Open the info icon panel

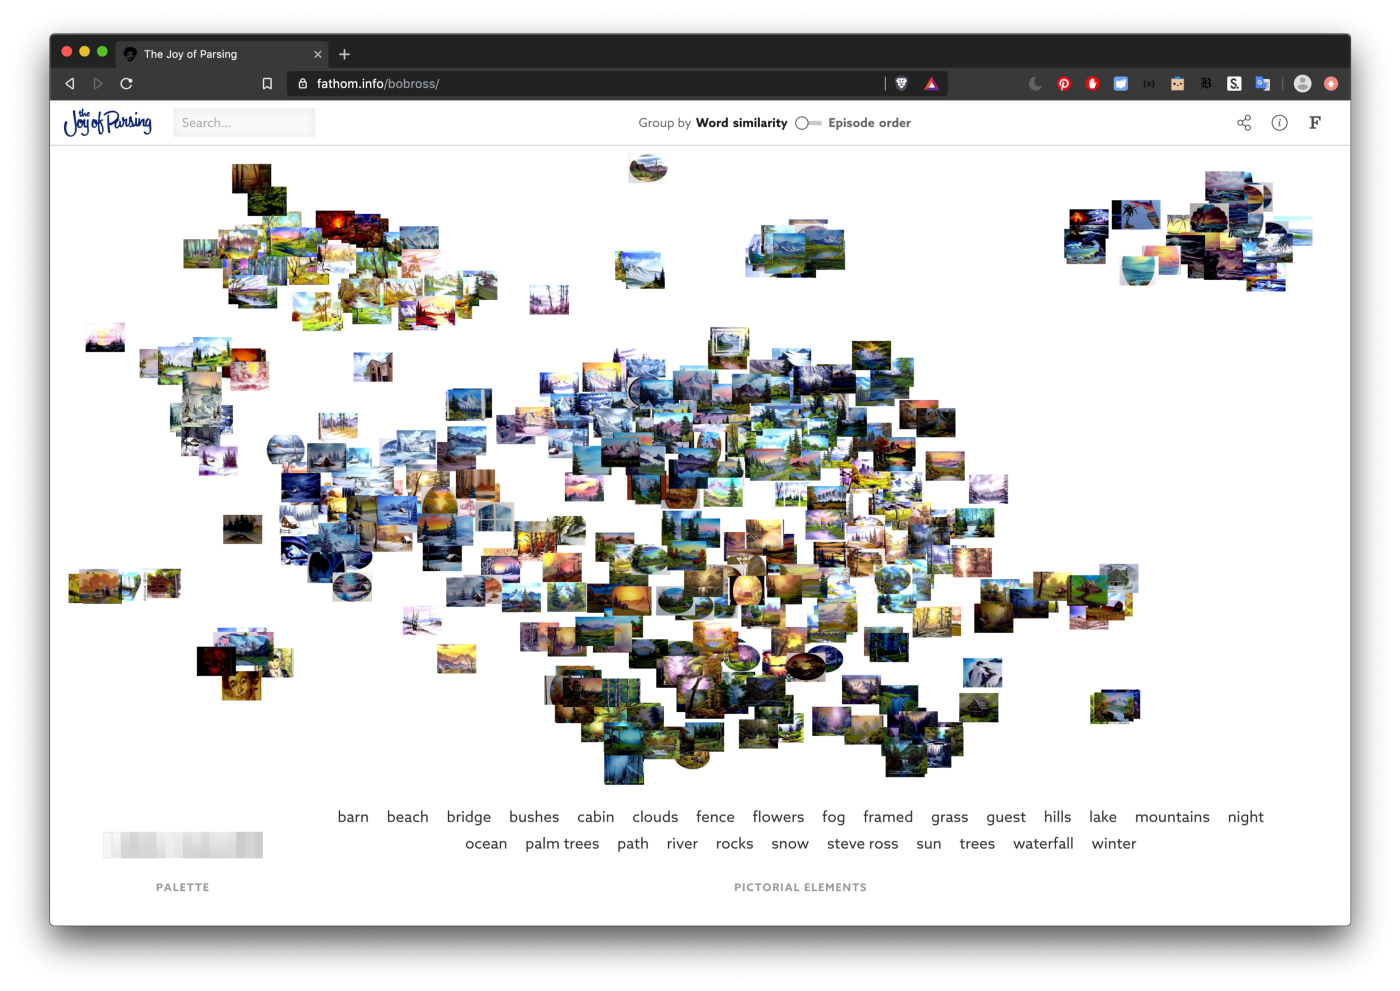[x=1279, y=123]
